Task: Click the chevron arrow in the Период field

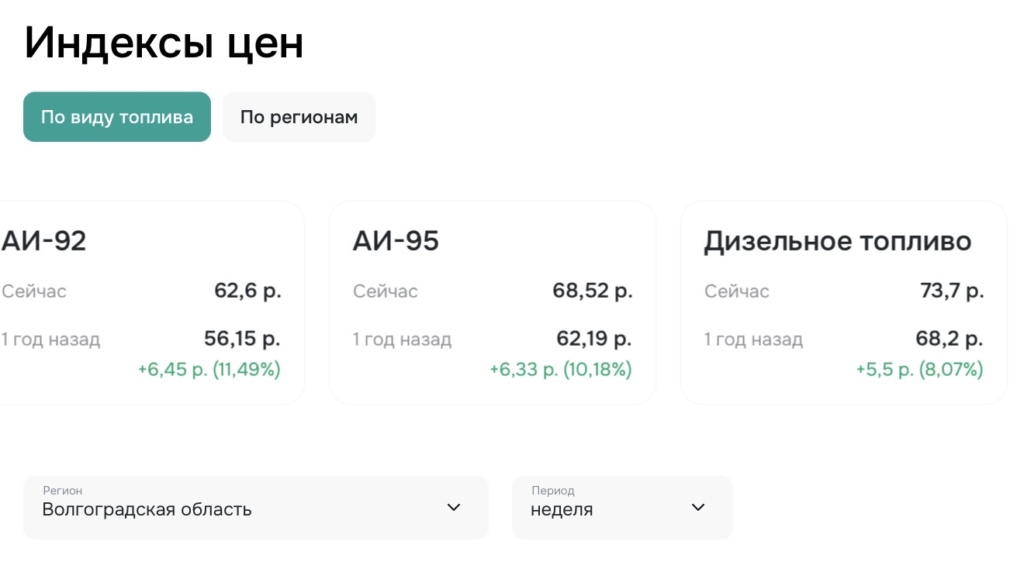Action: click(x=698, y=508)
